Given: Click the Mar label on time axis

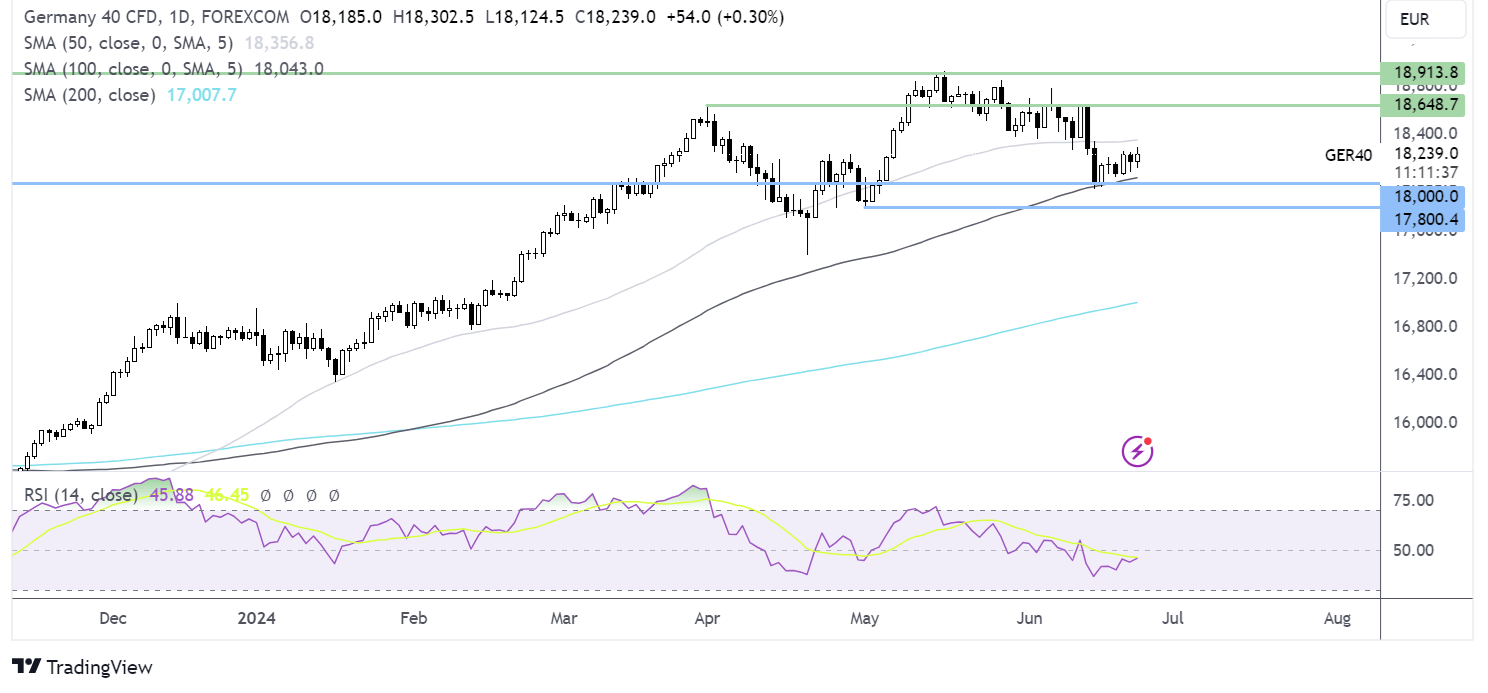Looking at the screenshot, I should [x=564, y=619].
